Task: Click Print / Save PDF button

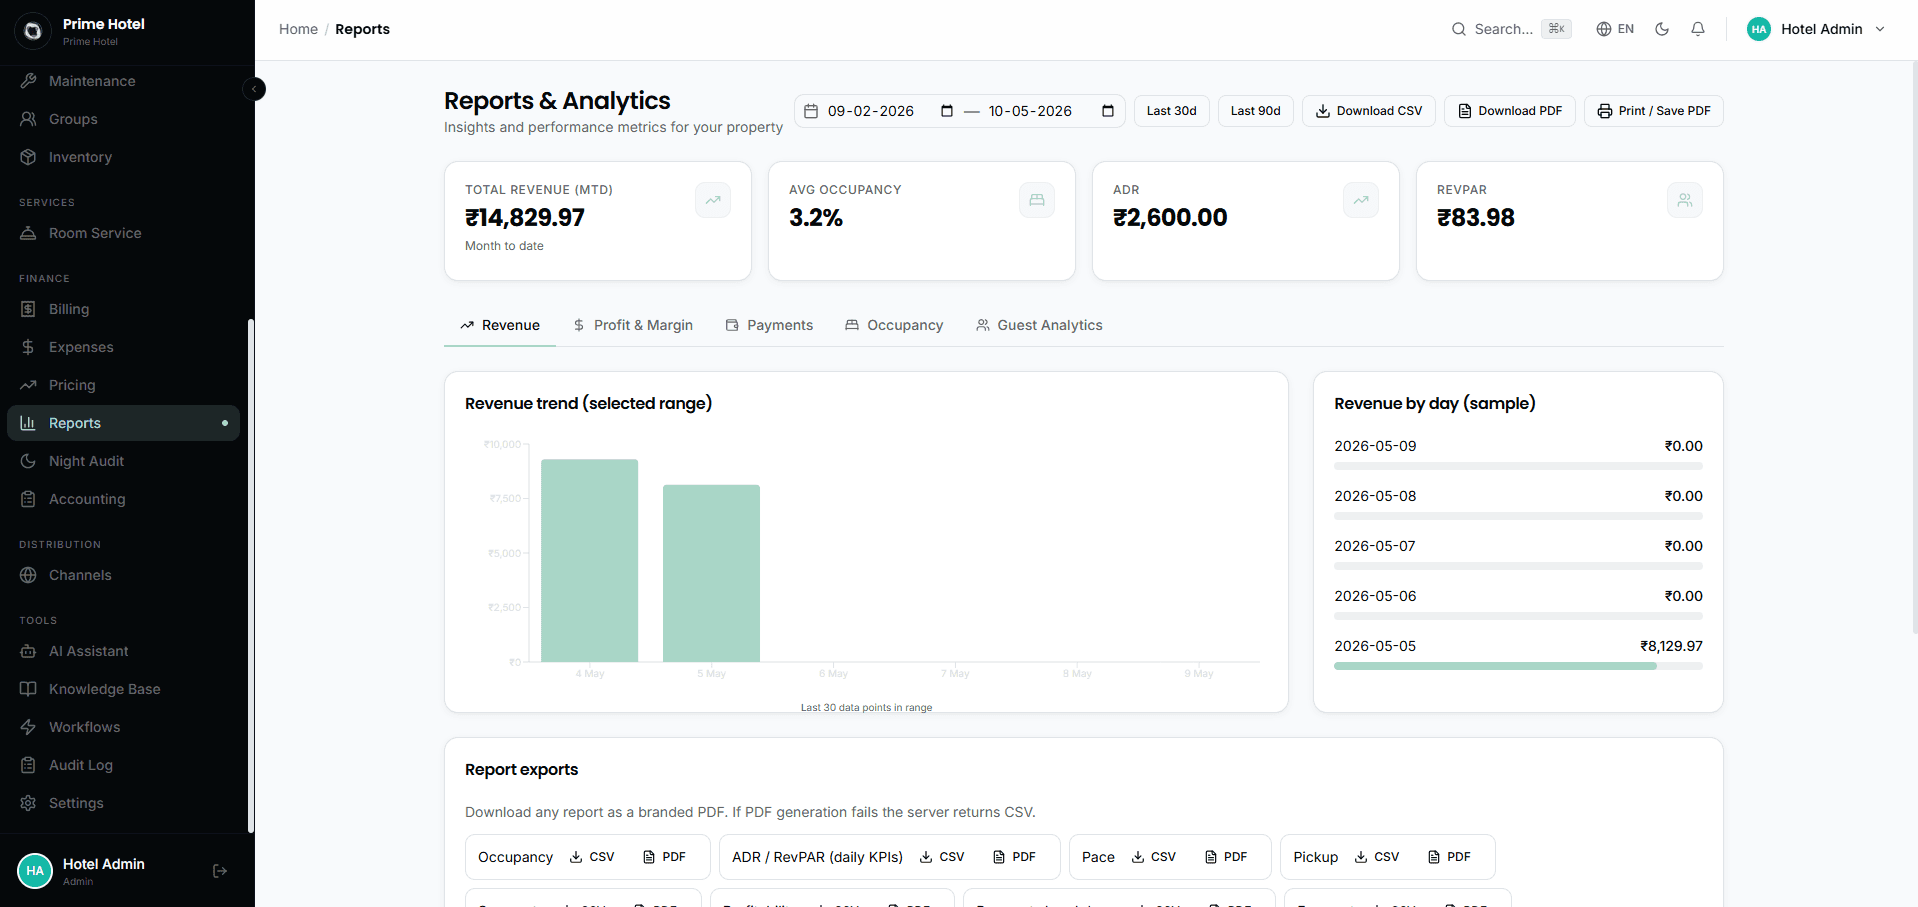Action: pyautogui.click(x=1654, y=111)
